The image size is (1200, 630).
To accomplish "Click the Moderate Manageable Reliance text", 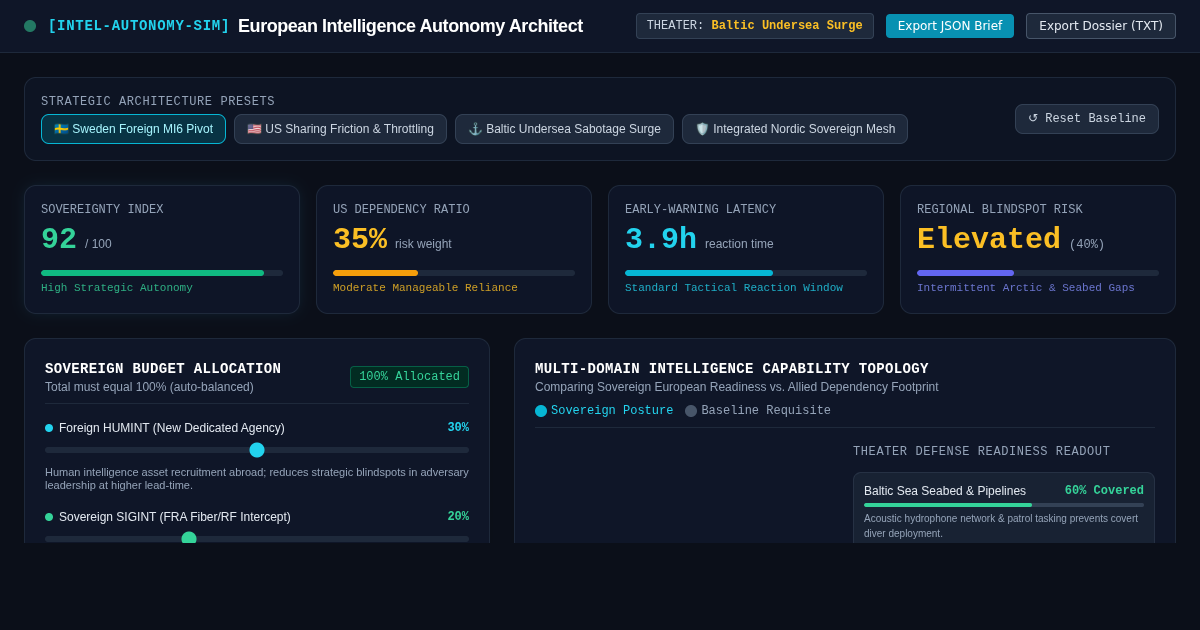I will pyautogui.click(x=425, y=288).
